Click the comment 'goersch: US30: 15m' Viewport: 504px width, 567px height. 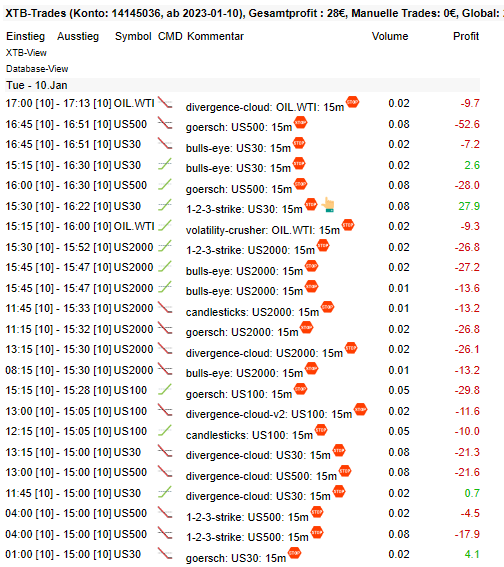(236, 558)
